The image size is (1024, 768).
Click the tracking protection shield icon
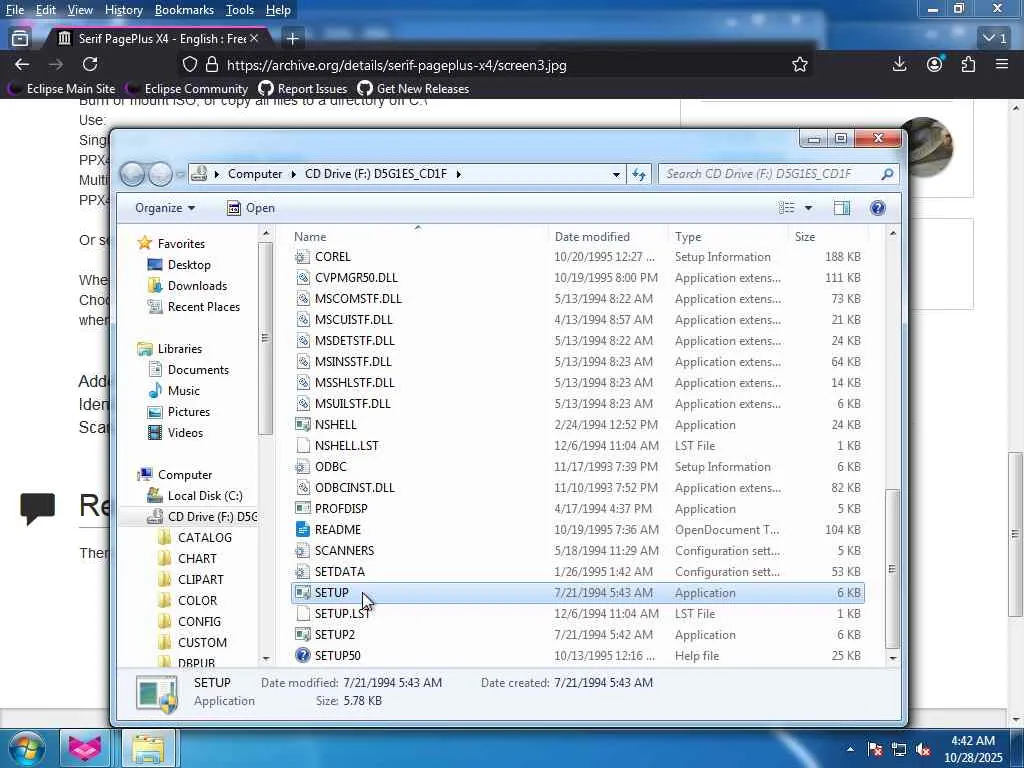tap(189, 65)
